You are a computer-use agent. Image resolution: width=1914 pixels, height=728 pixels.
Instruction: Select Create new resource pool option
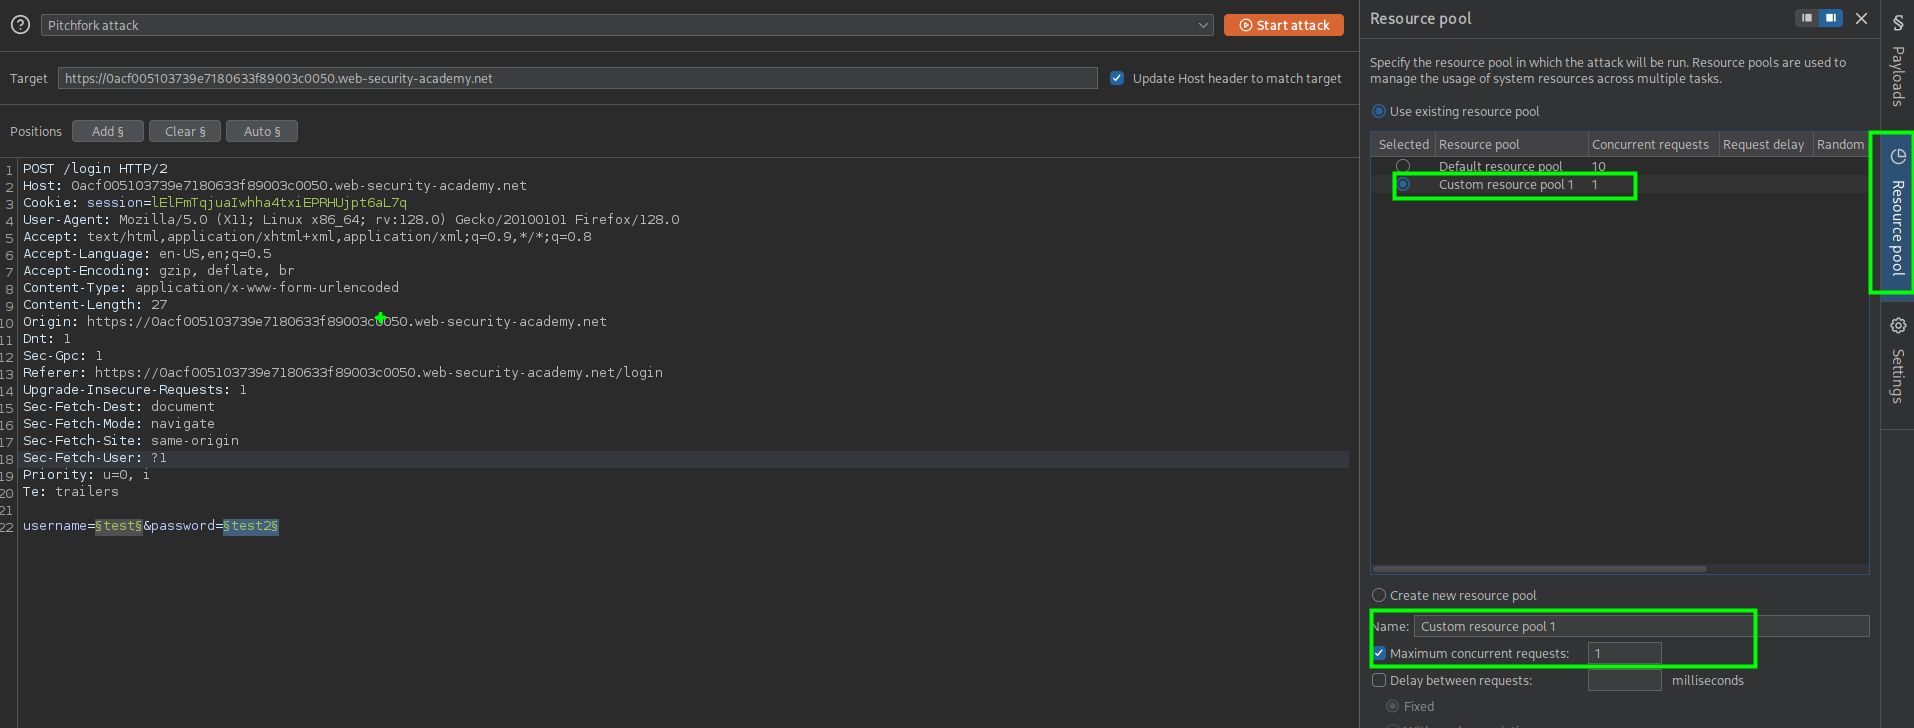(x=1379, y=595)
